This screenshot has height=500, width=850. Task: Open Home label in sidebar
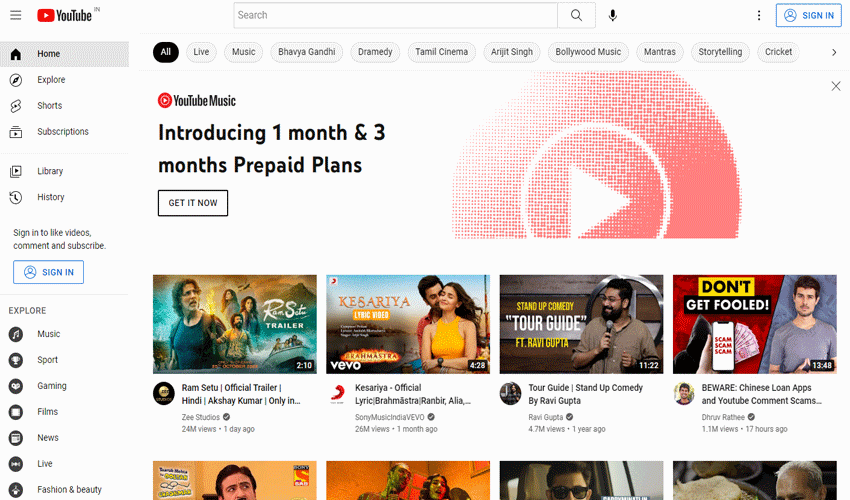48,54
